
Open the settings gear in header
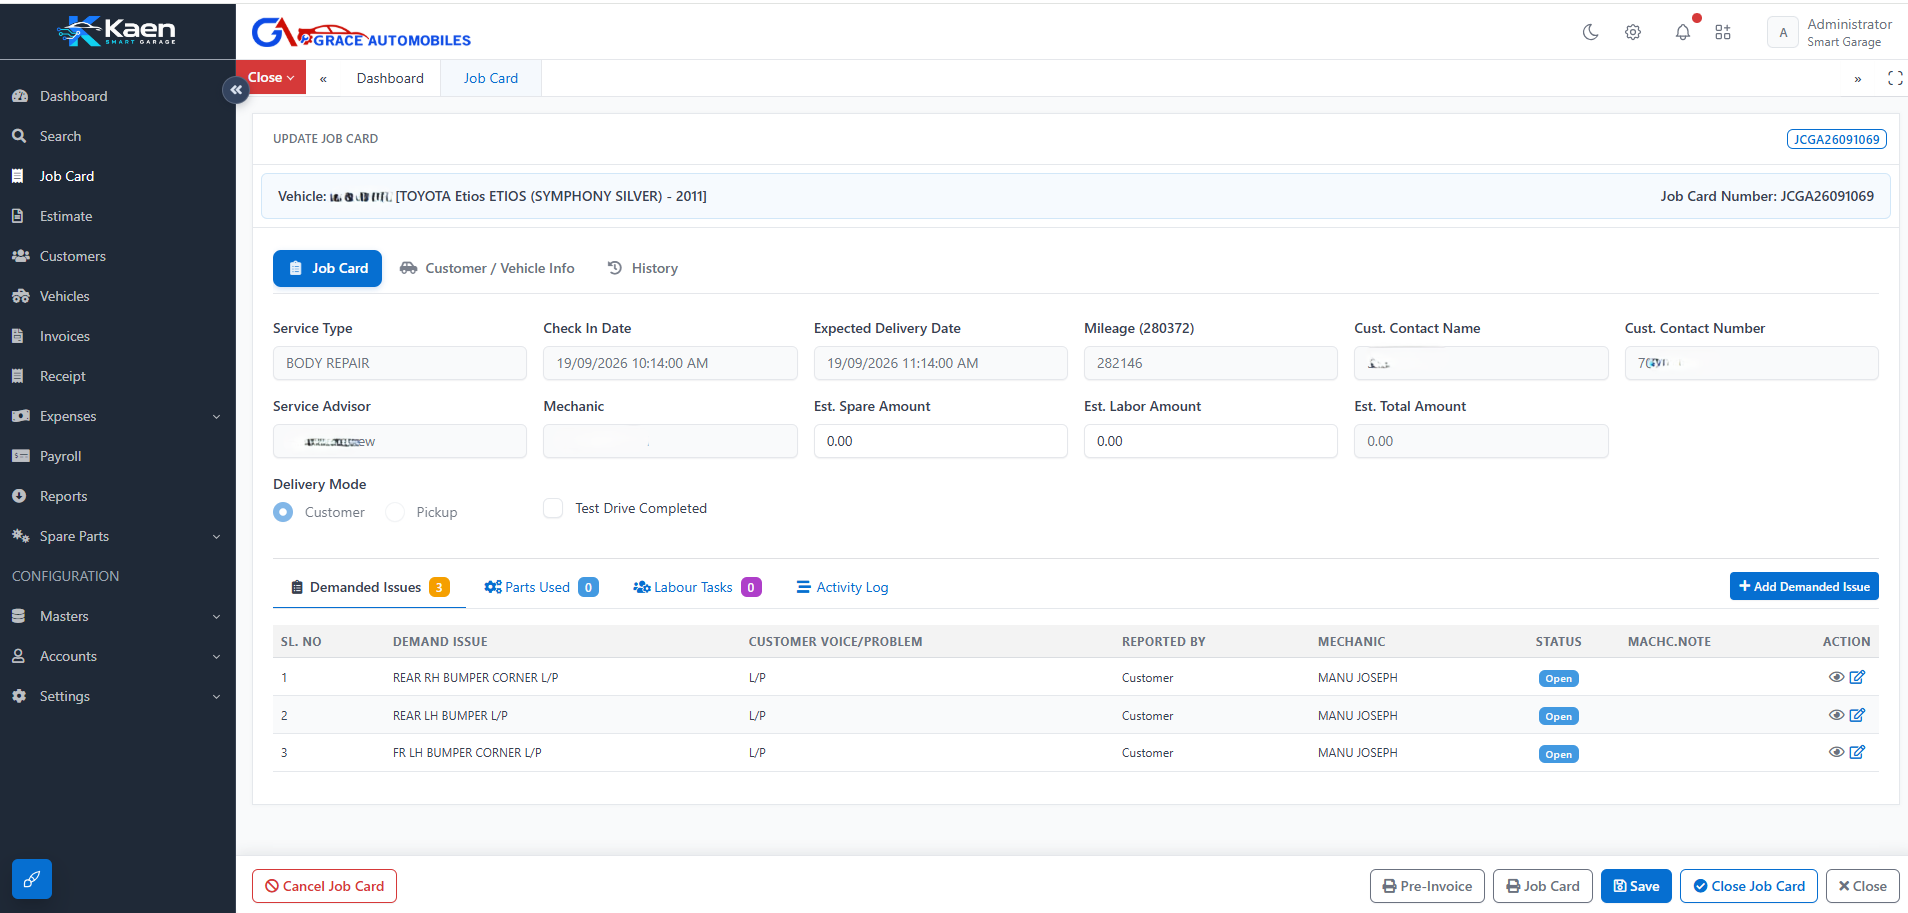(1633, 32)
